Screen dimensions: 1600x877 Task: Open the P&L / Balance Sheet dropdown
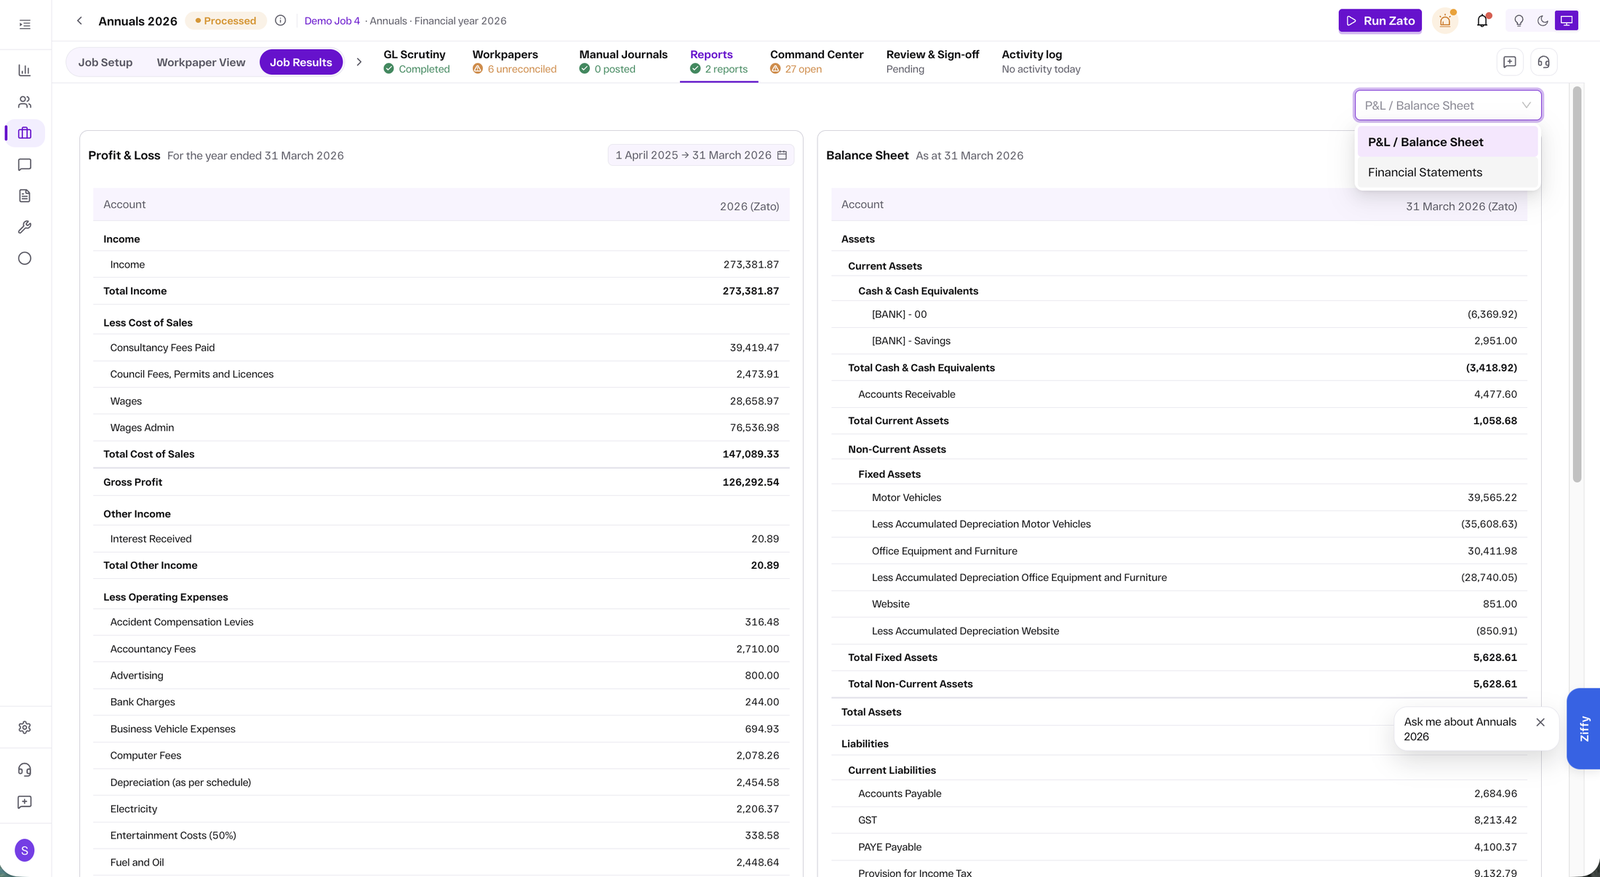(x=1448, y=105)
